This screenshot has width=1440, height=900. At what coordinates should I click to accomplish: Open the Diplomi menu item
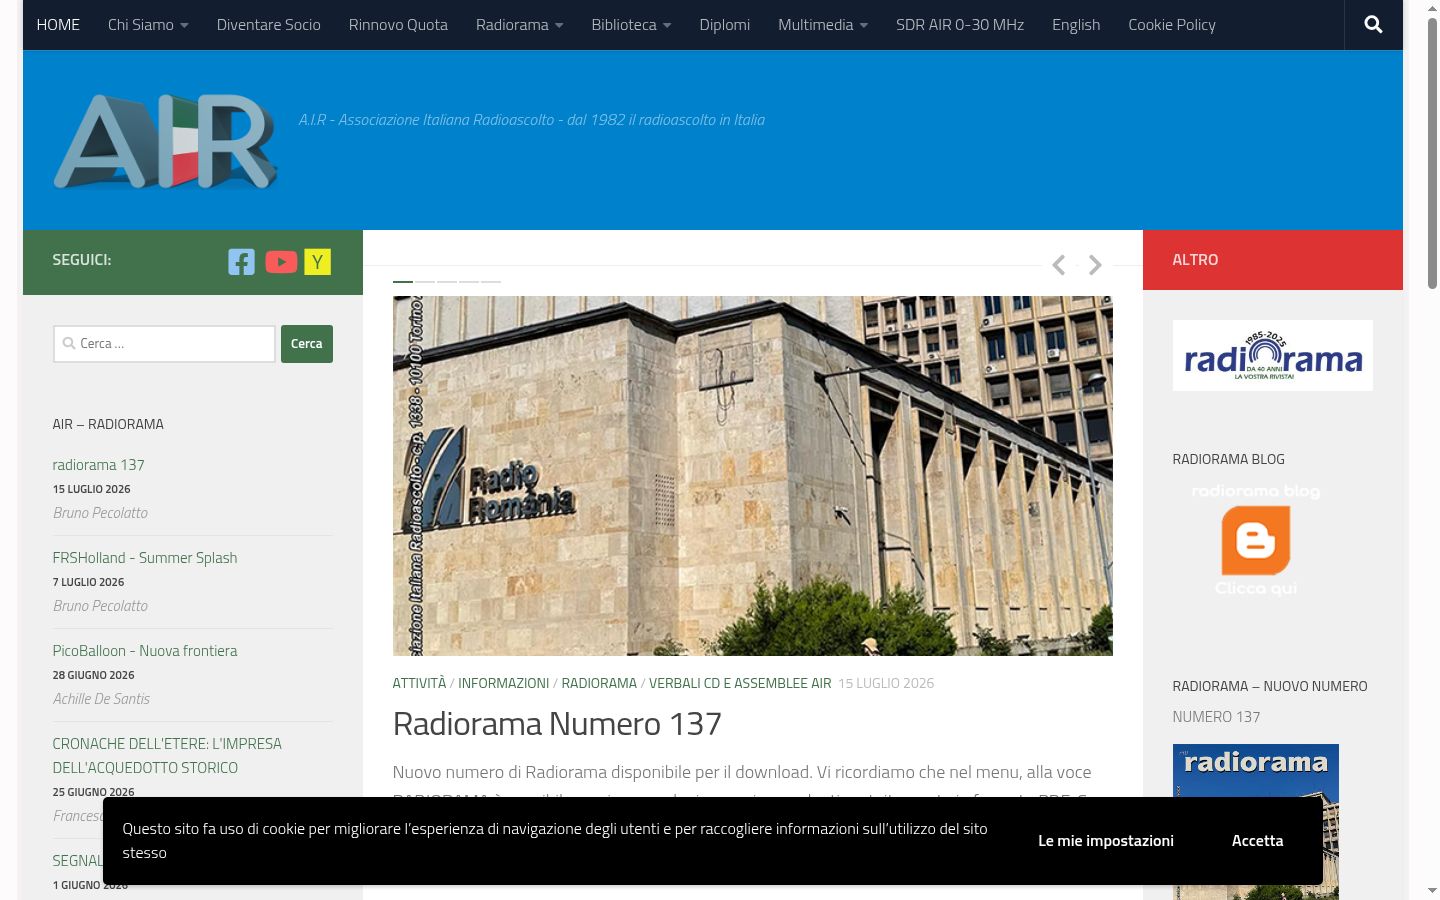[x=725, y=24]
